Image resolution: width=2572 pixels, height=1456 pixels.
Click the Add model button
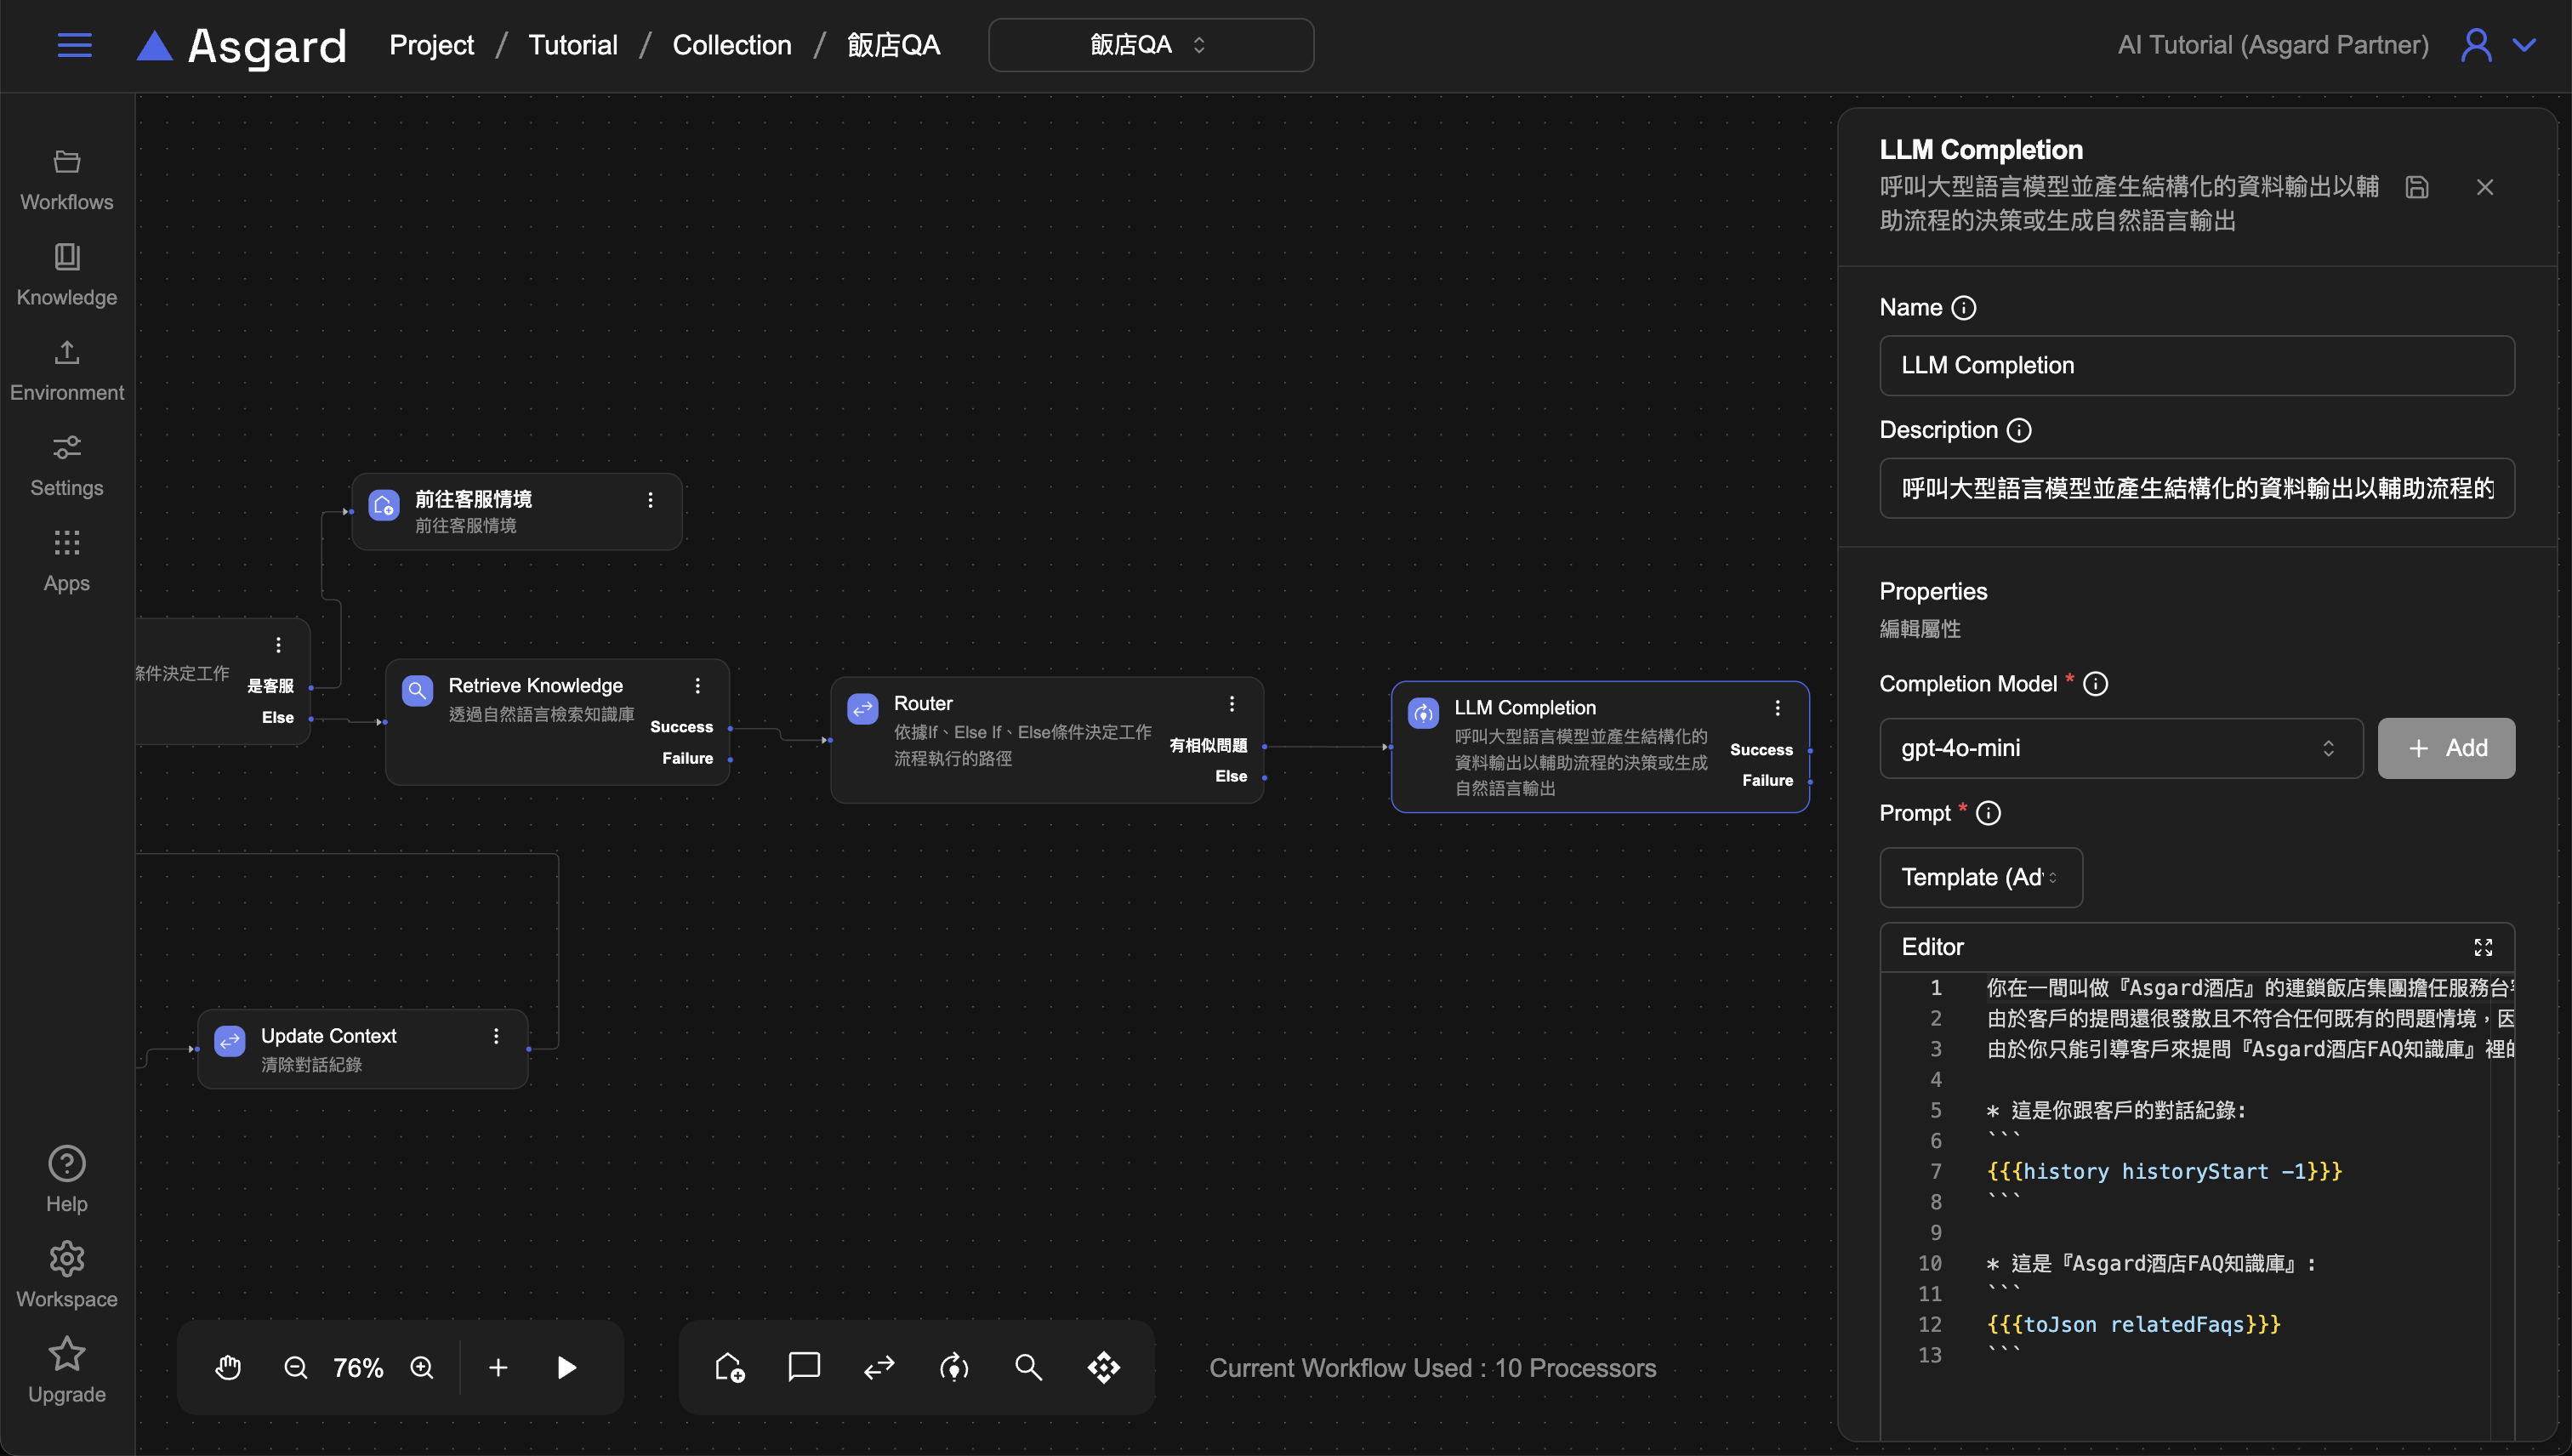(2445, 748)
